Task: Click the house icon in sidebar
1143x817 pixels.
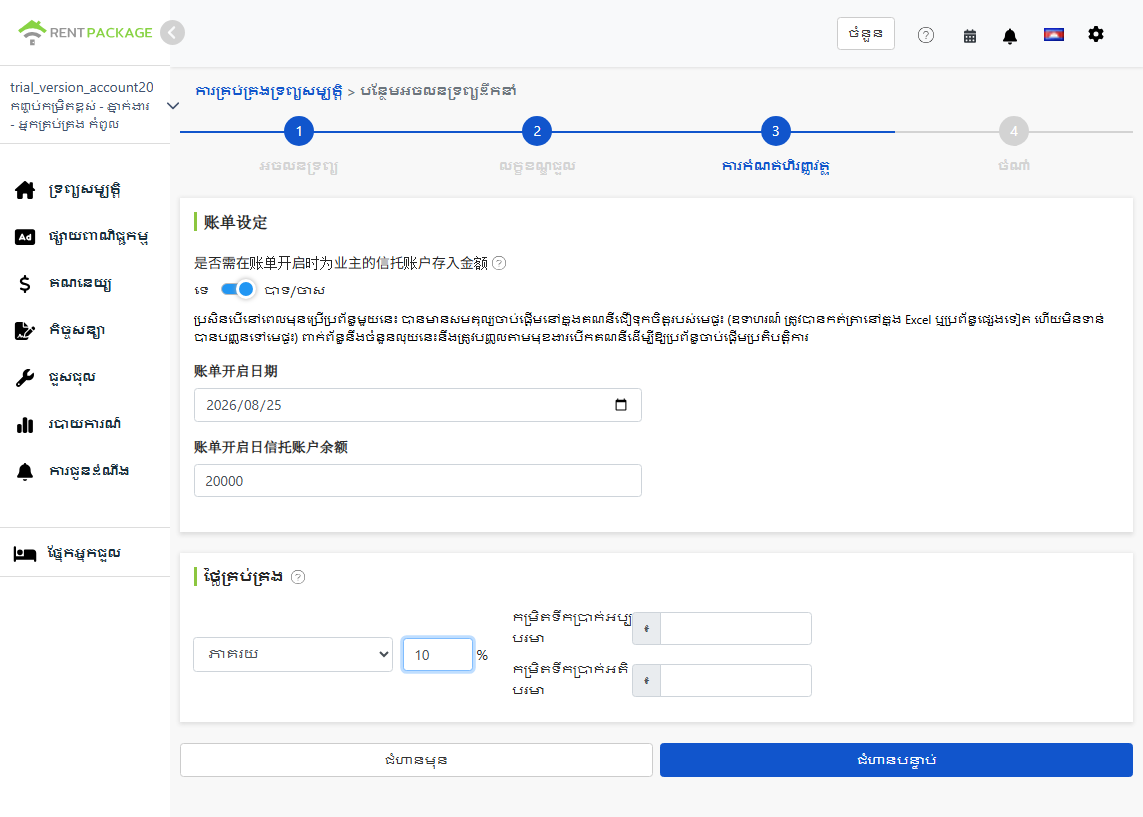Action: [25, 190]
